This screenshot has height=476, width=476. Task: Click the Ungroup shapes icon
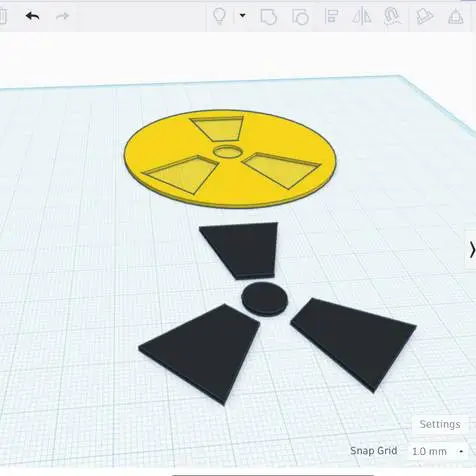click(x=300, y=16)
